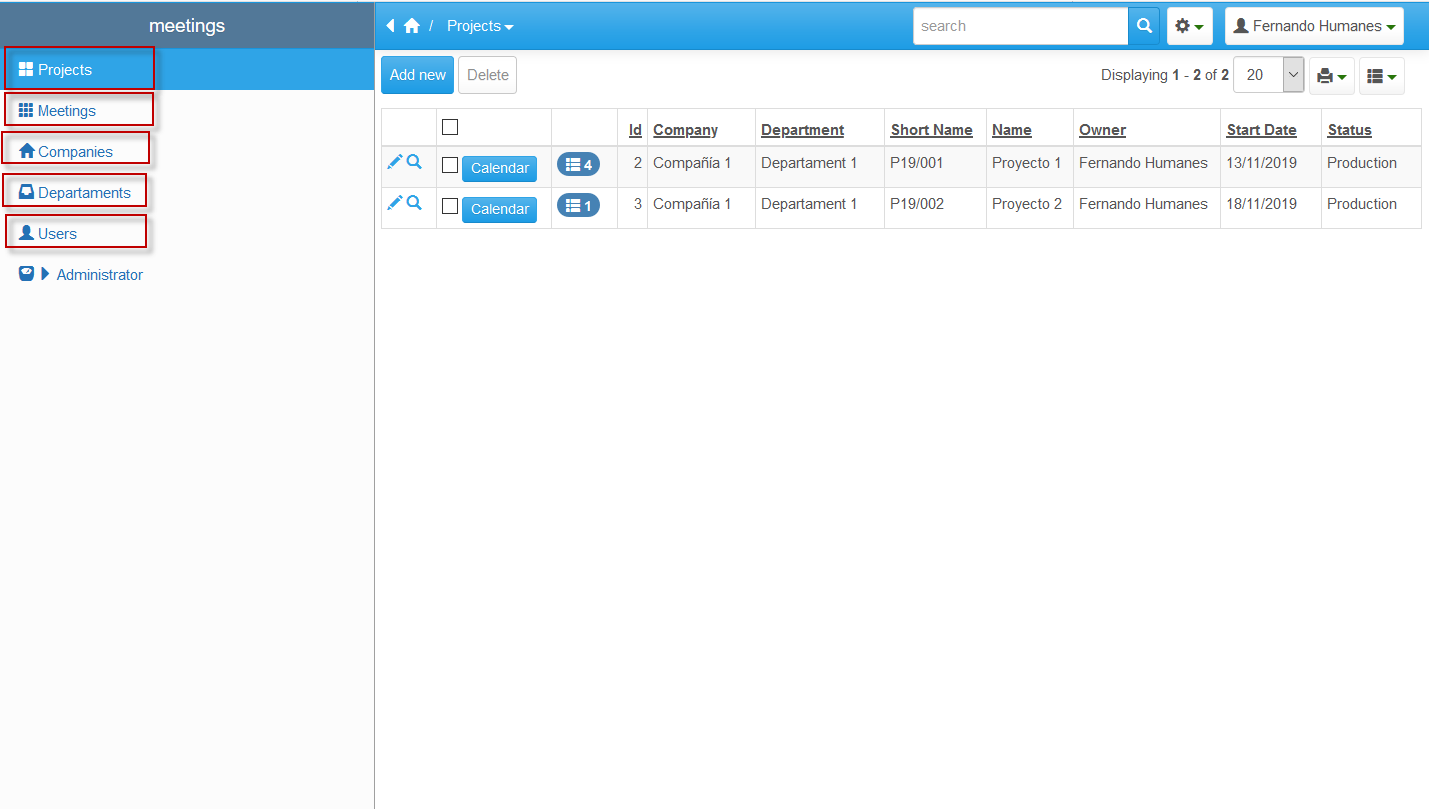
Task: Click the Delete button
Action: point(488,75)
